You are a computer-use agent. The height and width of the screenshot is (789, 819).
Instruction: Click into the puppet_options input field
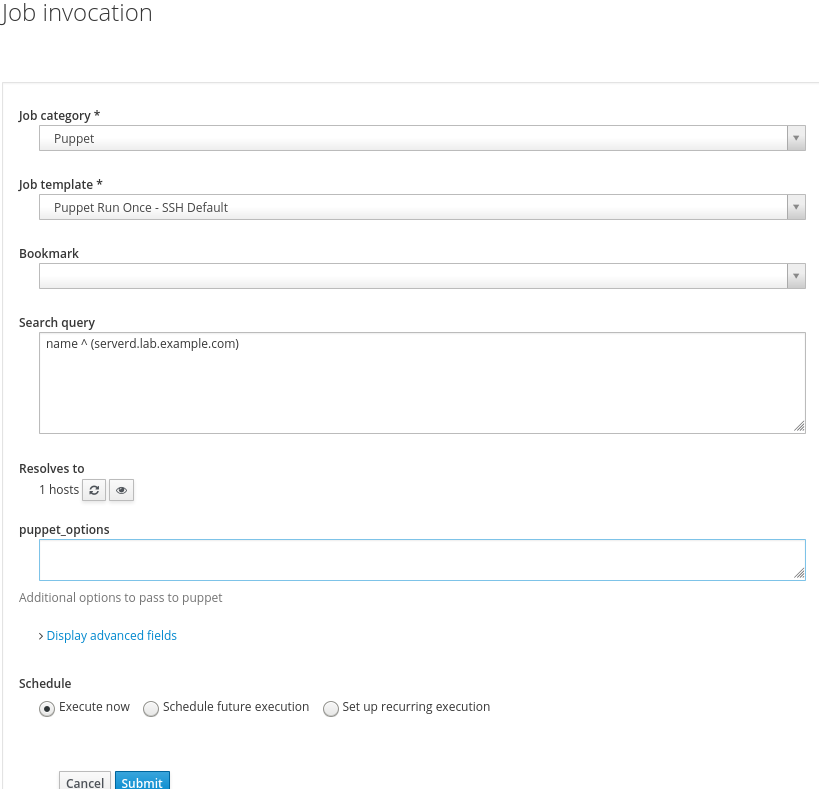tap(420, 560)
